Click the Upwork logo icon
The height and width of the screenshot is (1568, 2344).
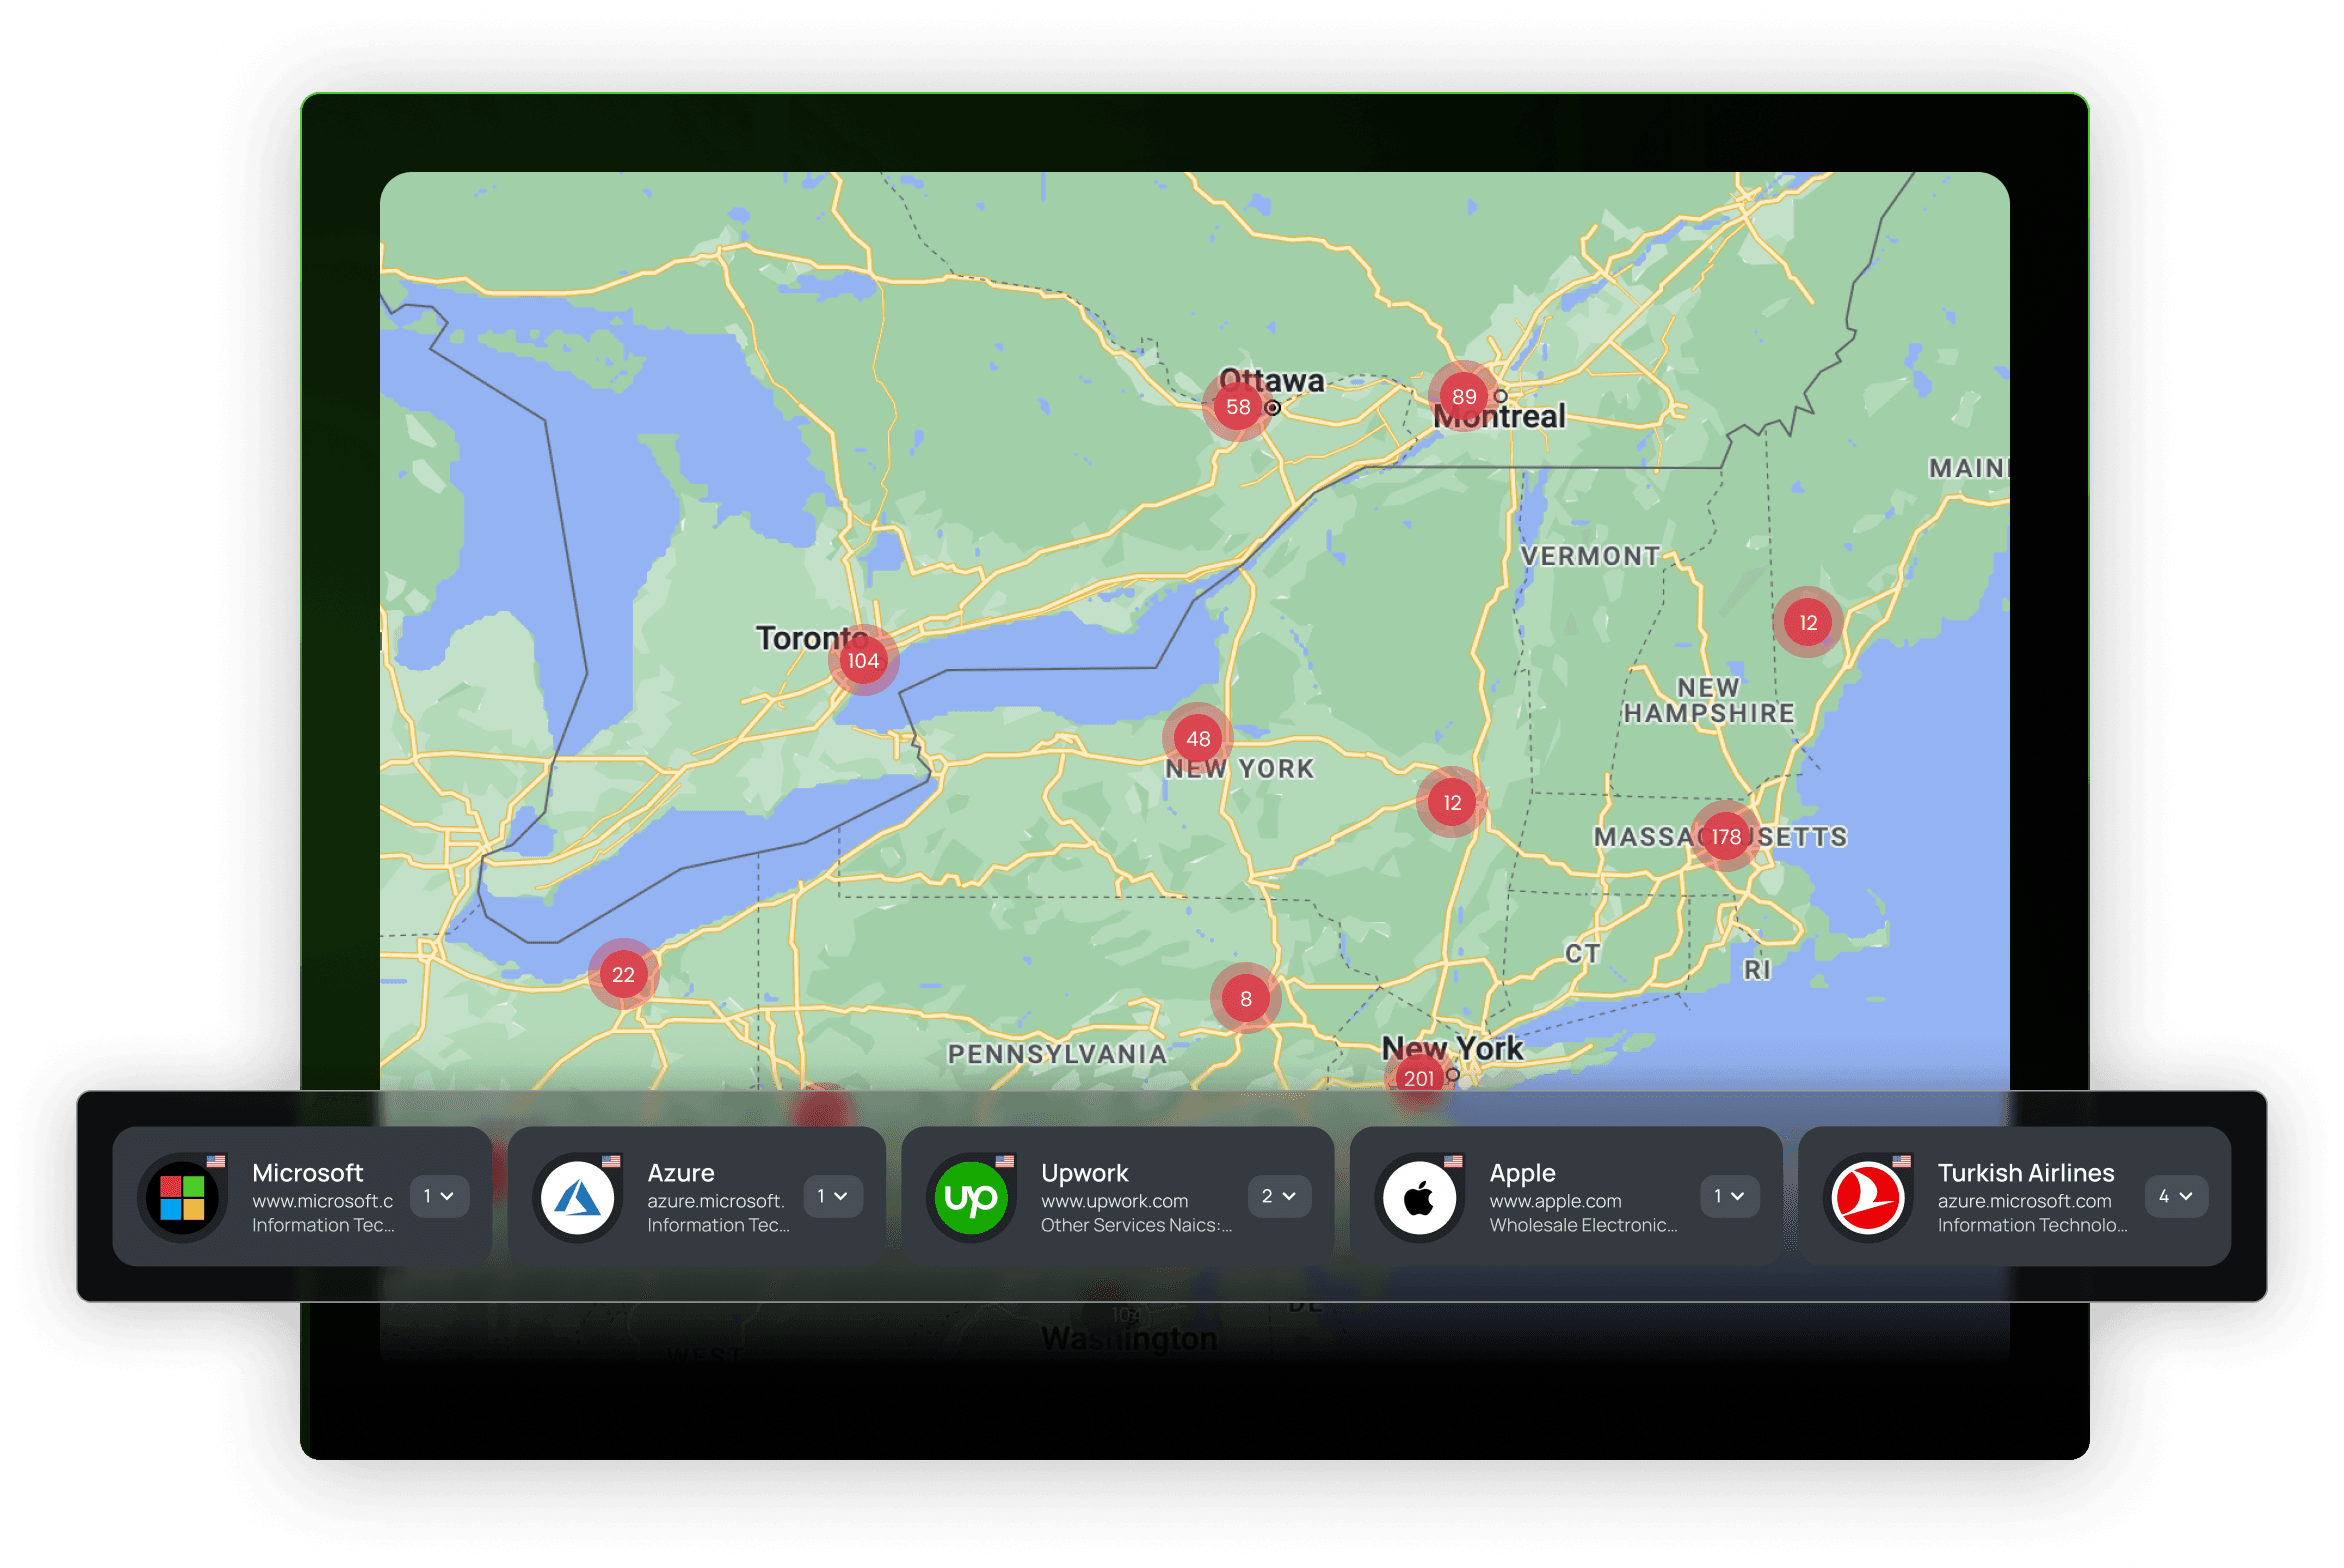click(x=970, y=1197)
